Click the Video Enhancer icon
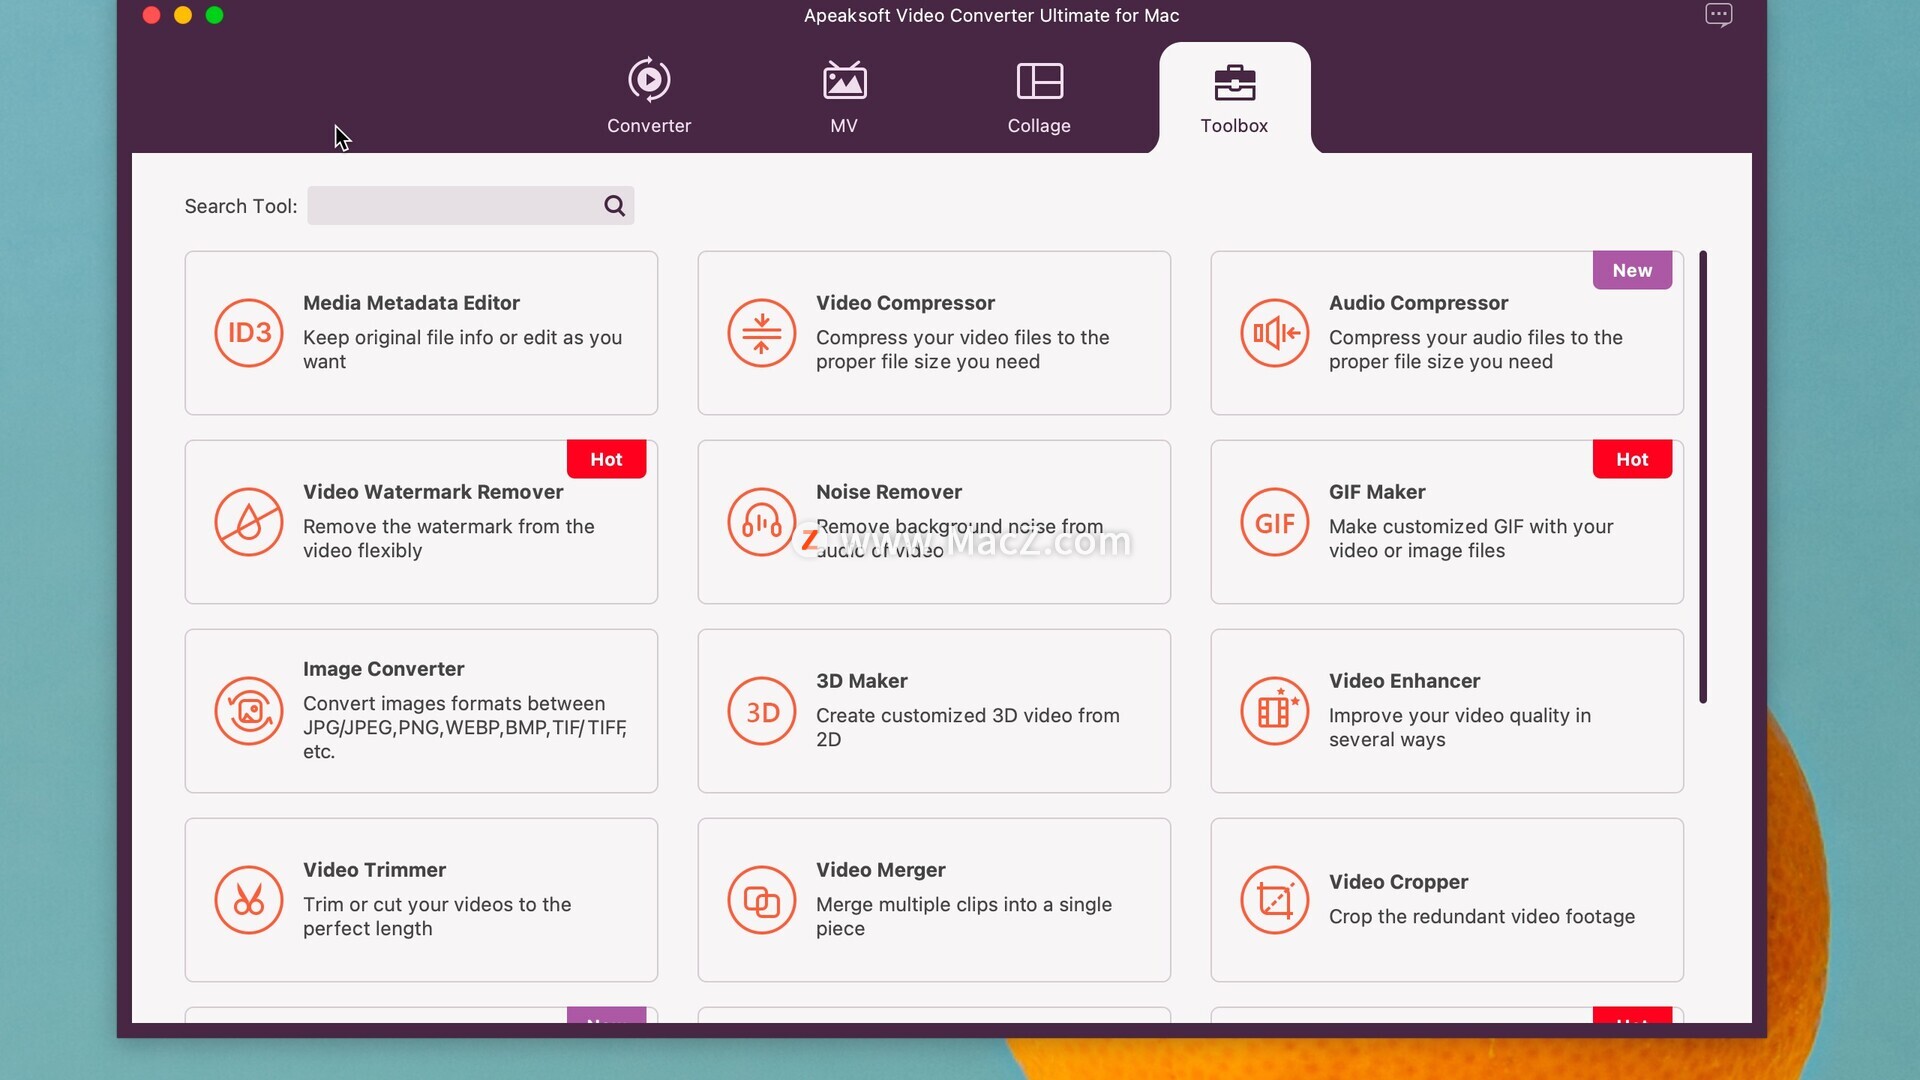Image resolution: width=1920 pixels, height=1080 pixels. tap(1275, 711)
